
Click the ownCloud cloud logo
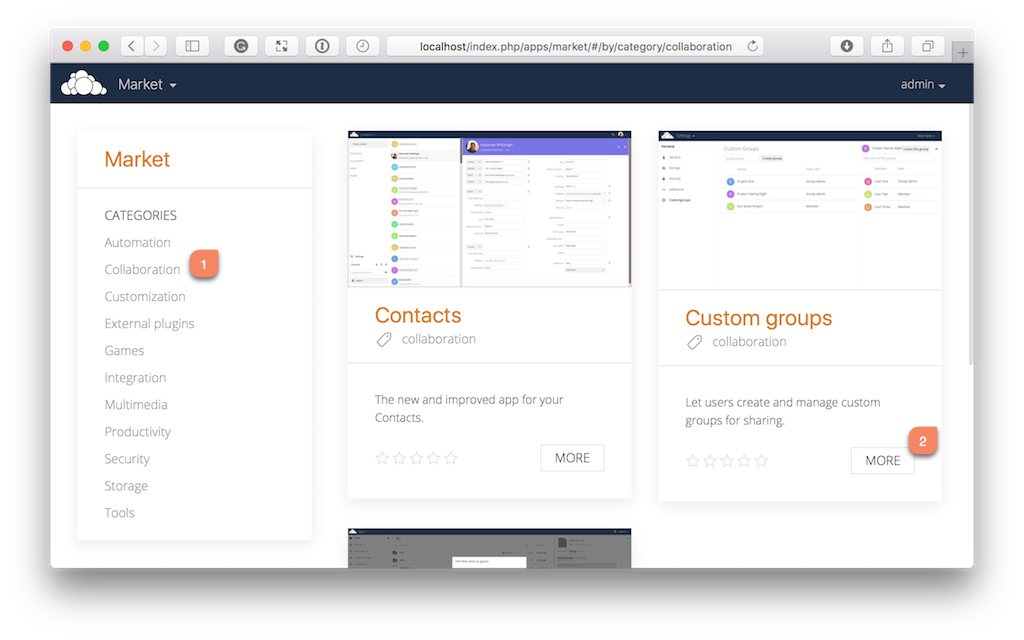pos(81,84)
